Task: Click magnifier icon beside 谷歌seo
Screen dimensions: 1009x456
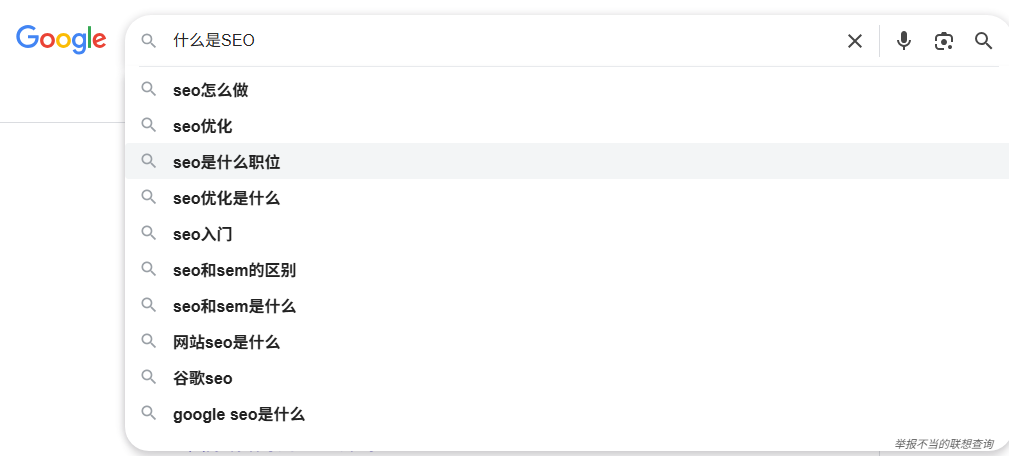Action: pyautogui.click(x=149, y=378)
